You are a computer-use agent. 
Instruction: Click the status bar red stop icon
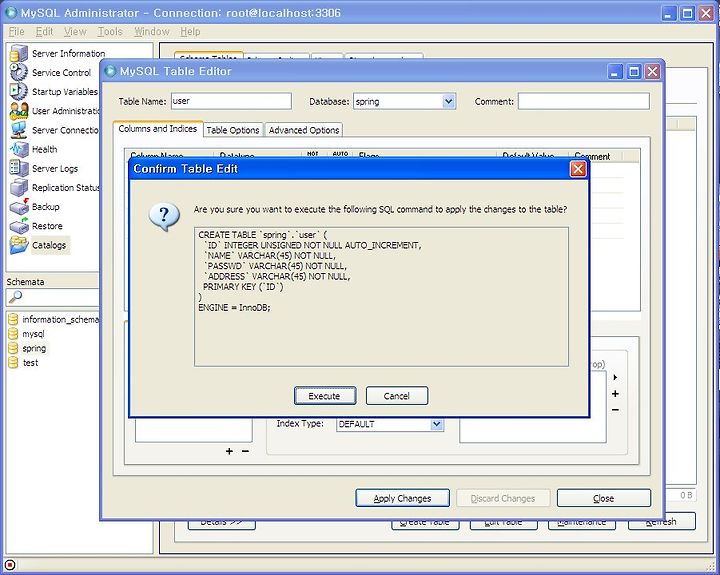[9, 565]
